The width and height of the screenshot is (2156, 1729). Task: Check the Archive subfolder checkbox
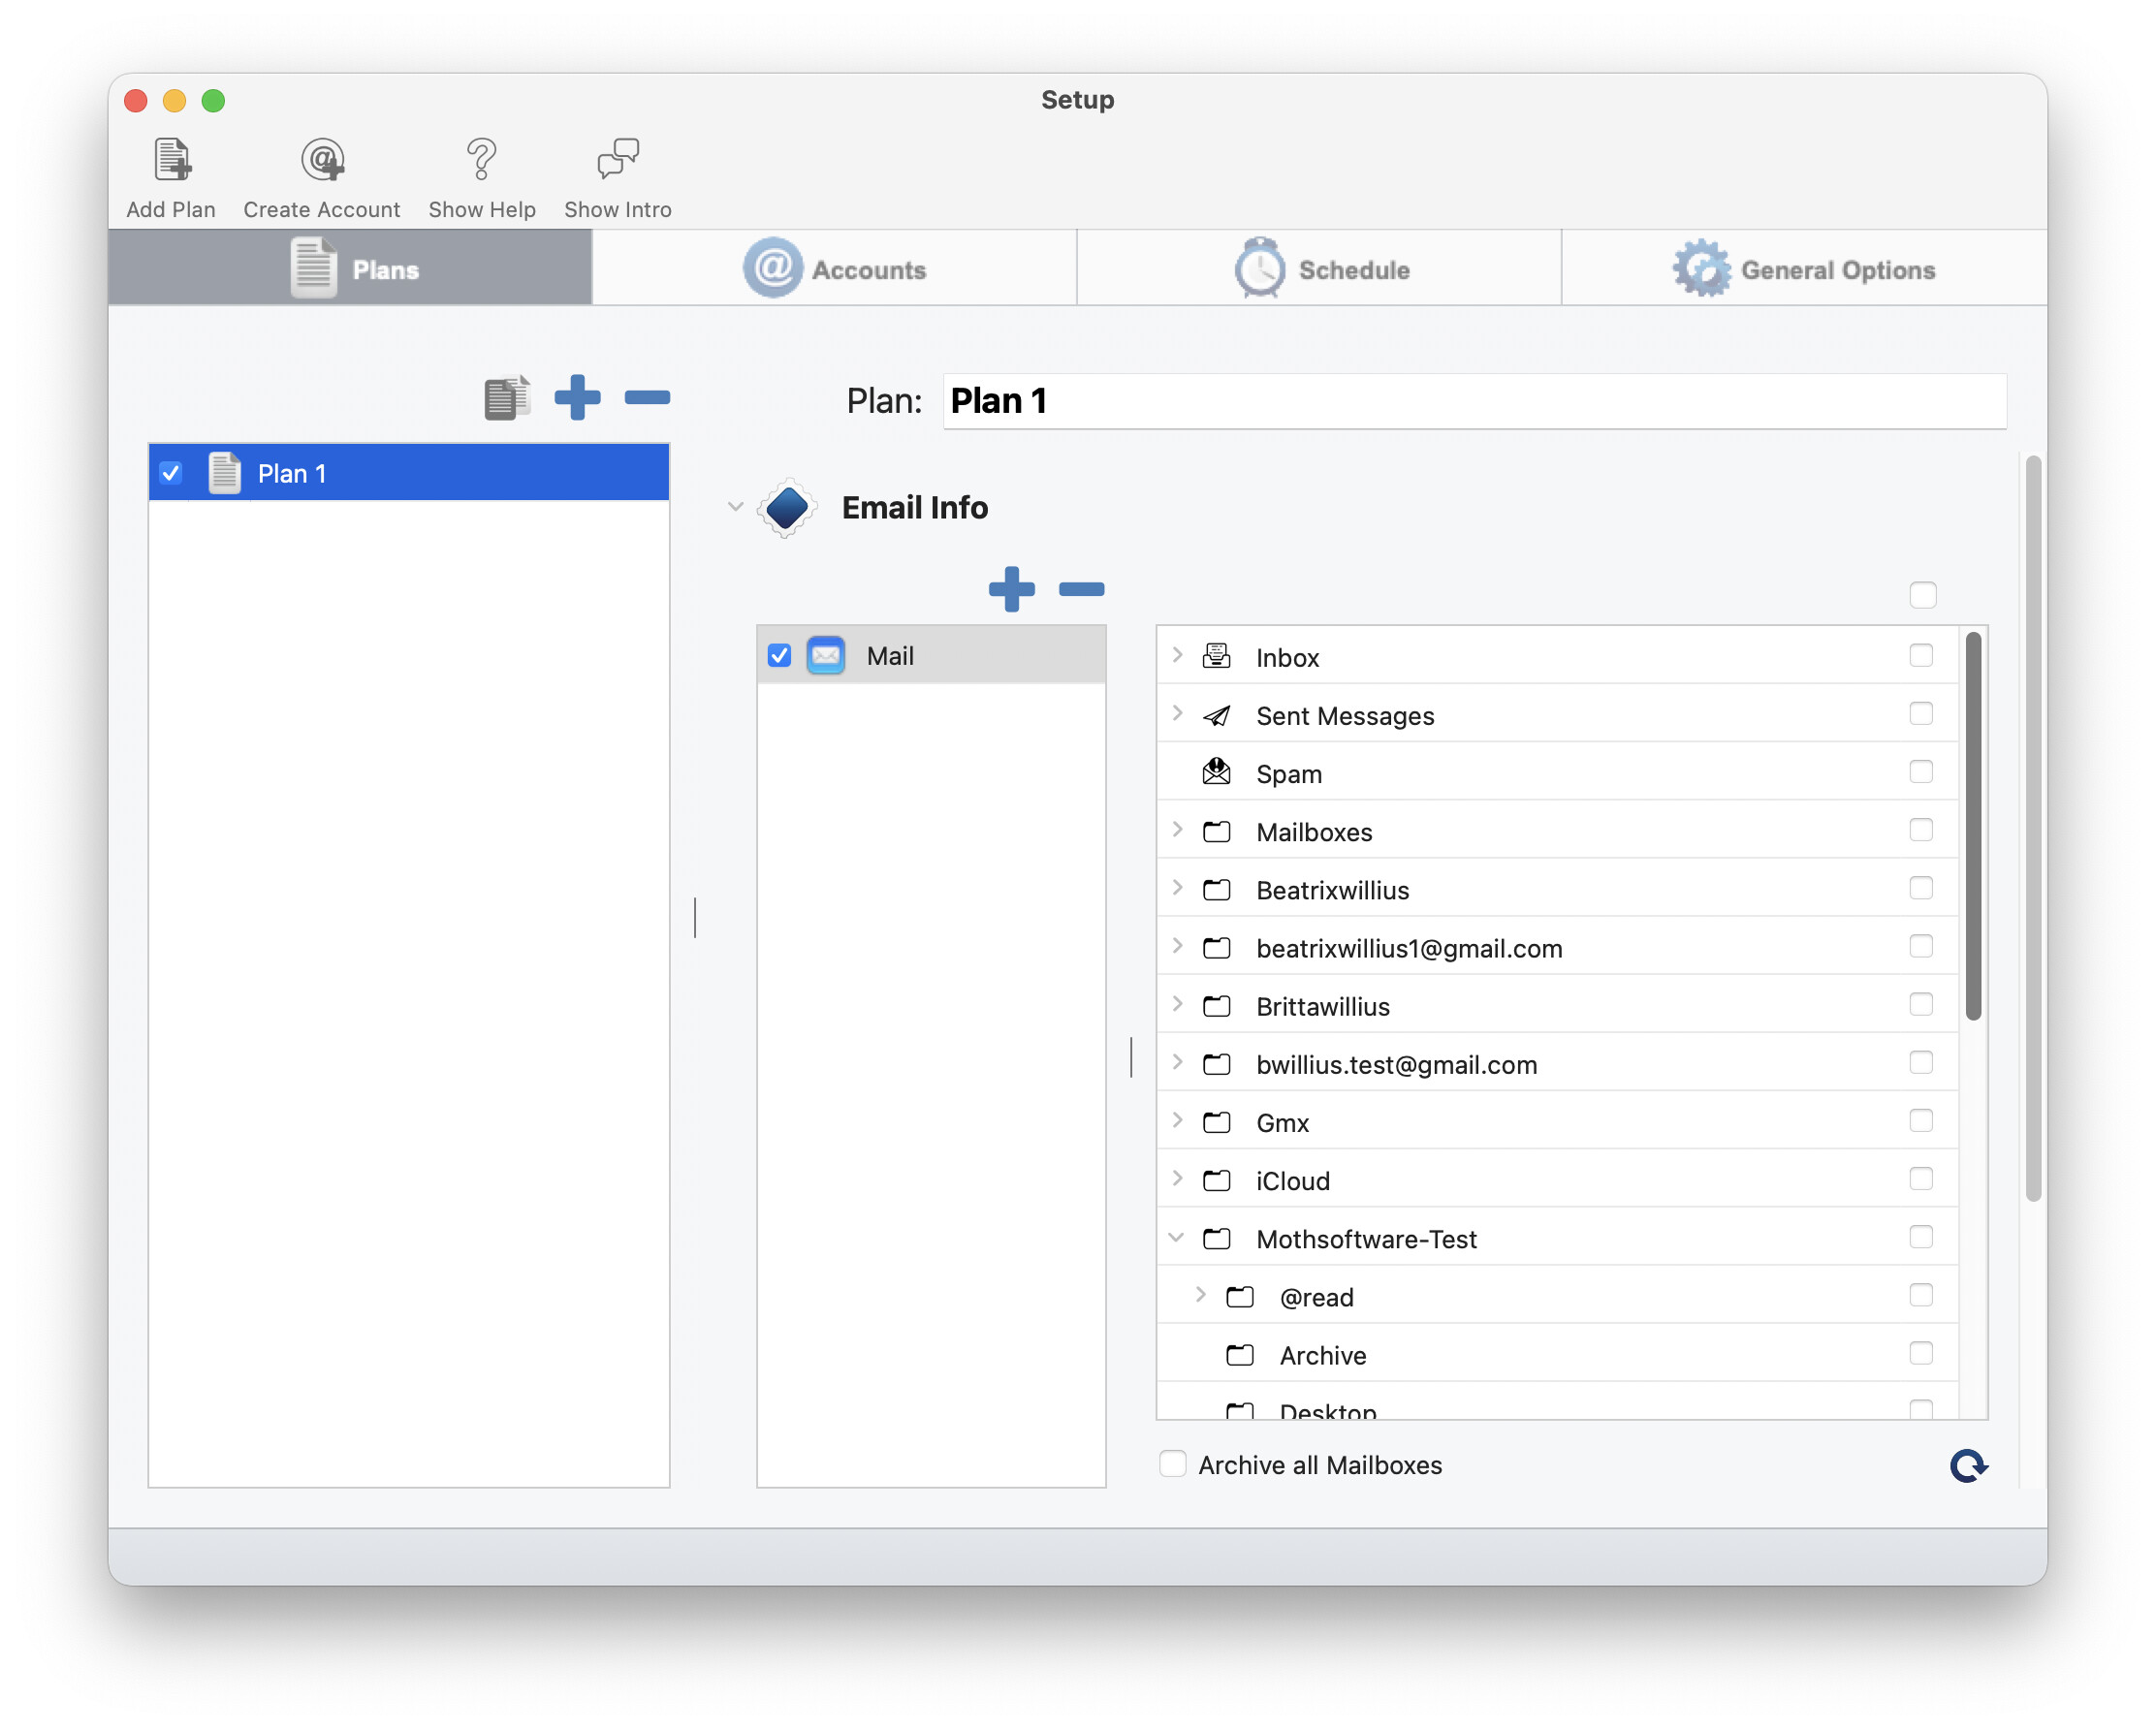(1920, 1353)
